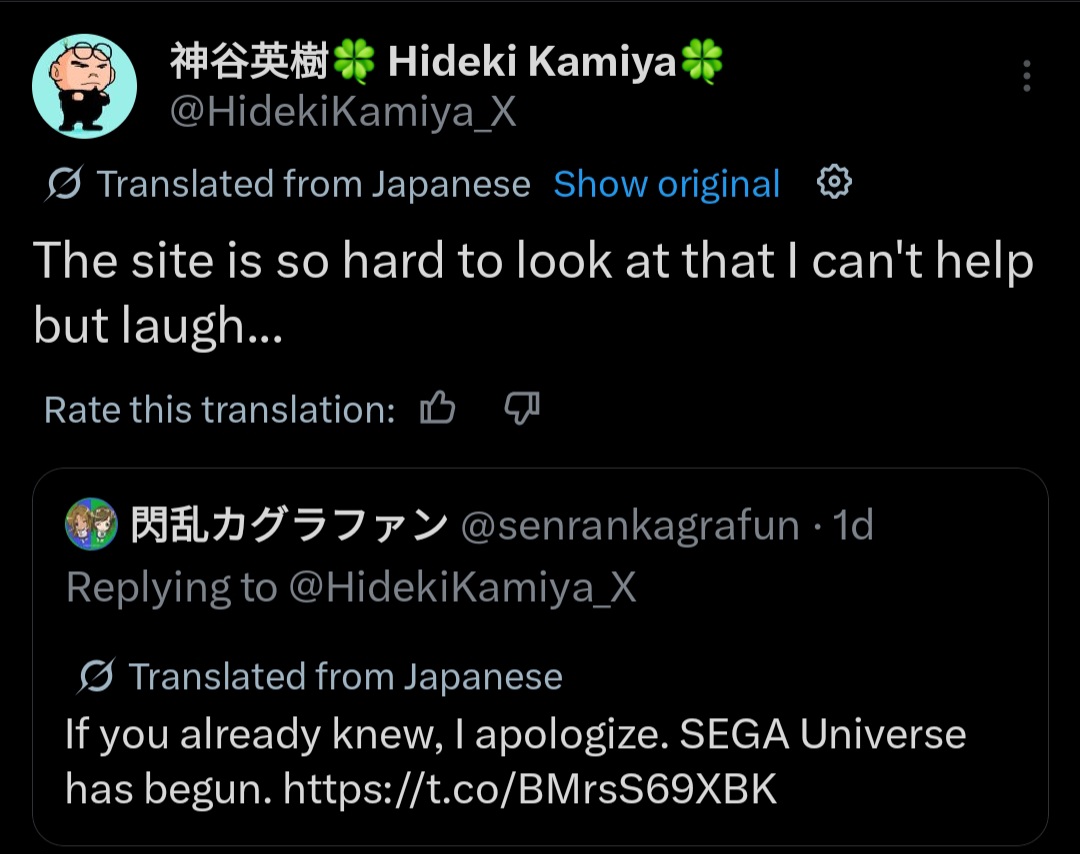Image resolution: width=1080 pixels, height=854 pixels.
Task: Rate the translation with thumbs down
Action: (522, 408)
